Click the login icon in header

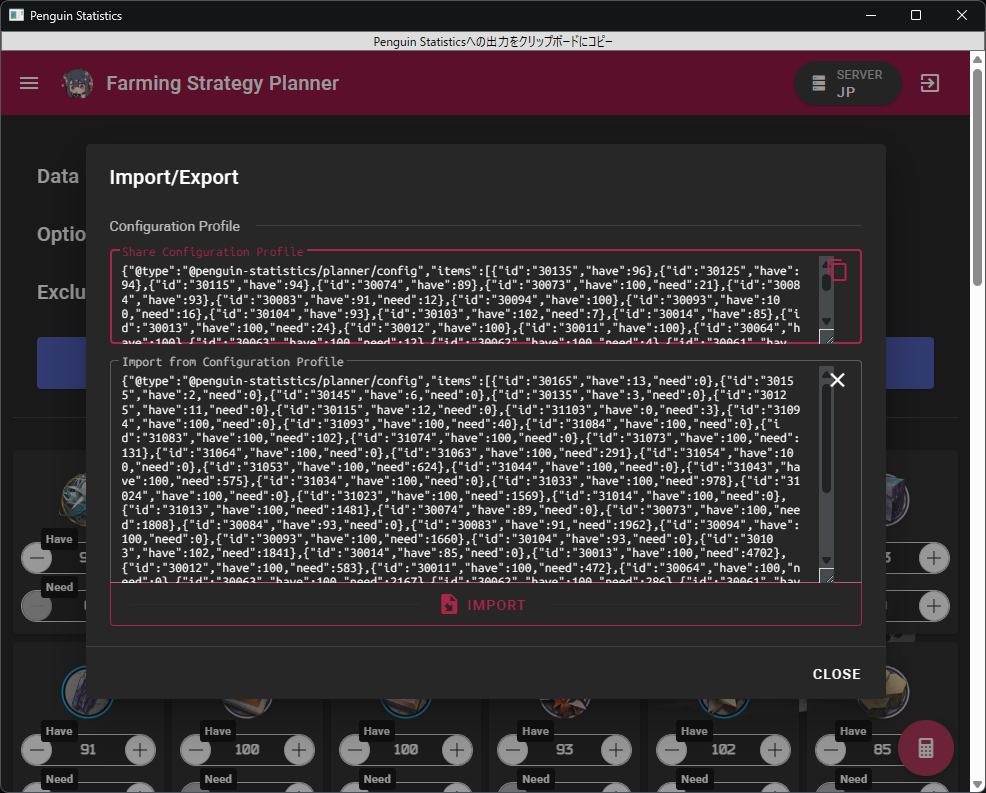(x=929, y=83)
